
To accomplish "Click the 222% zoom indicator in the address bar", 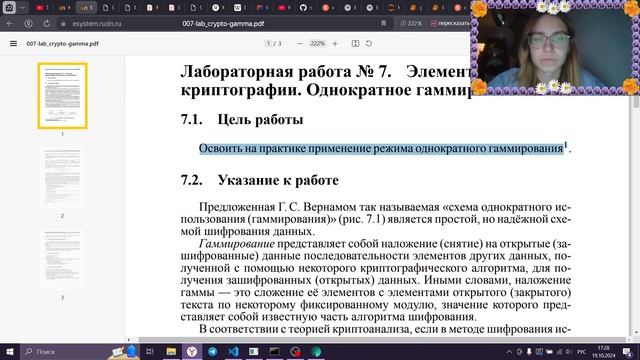I will (x=411, y=24).
